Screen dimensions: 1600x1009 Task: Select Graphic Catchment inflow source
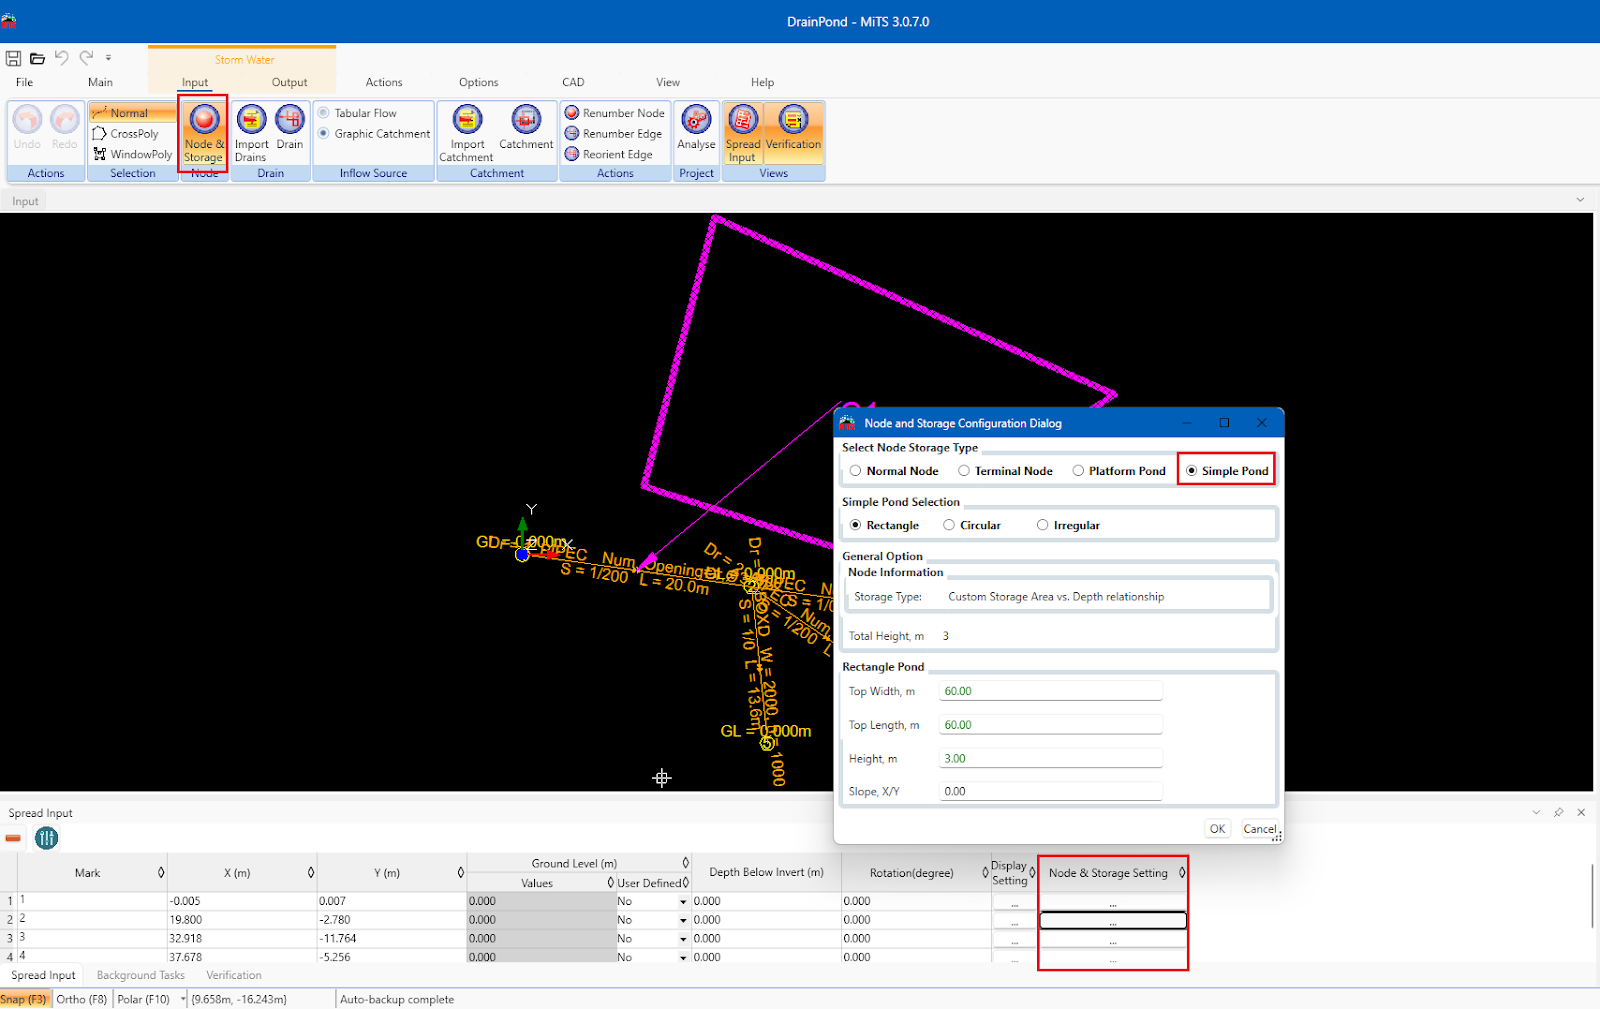coord(374,133)
